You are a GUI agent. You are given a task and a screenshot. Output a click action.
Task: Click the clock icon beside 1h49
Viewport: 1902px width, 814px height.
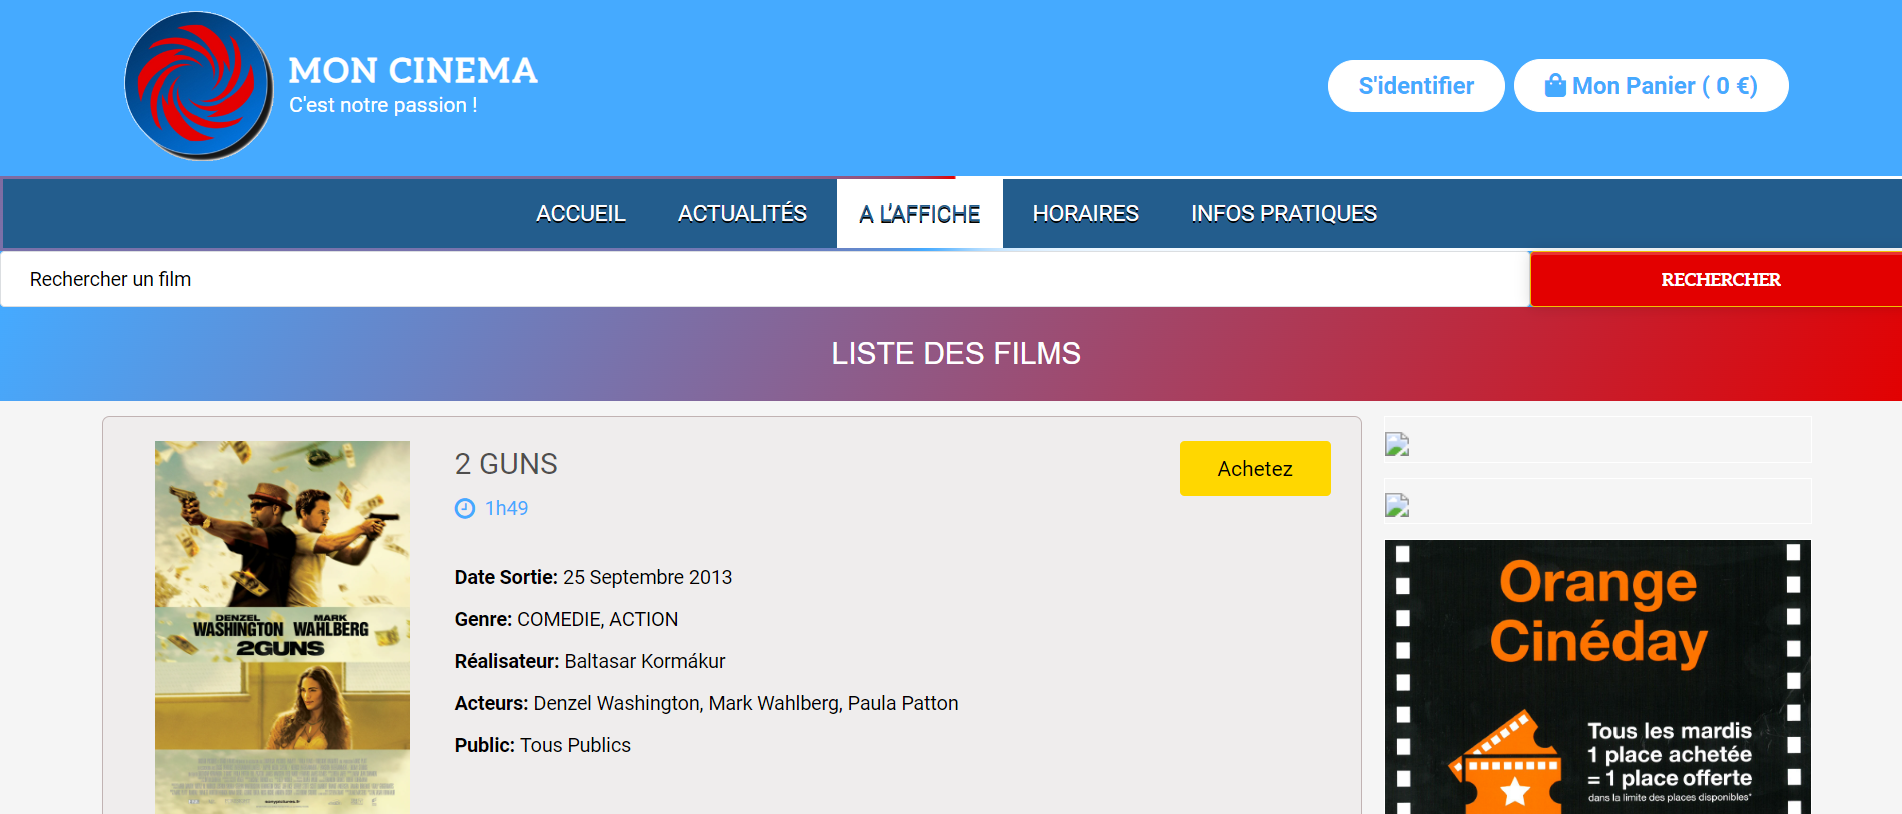[465, 508]
